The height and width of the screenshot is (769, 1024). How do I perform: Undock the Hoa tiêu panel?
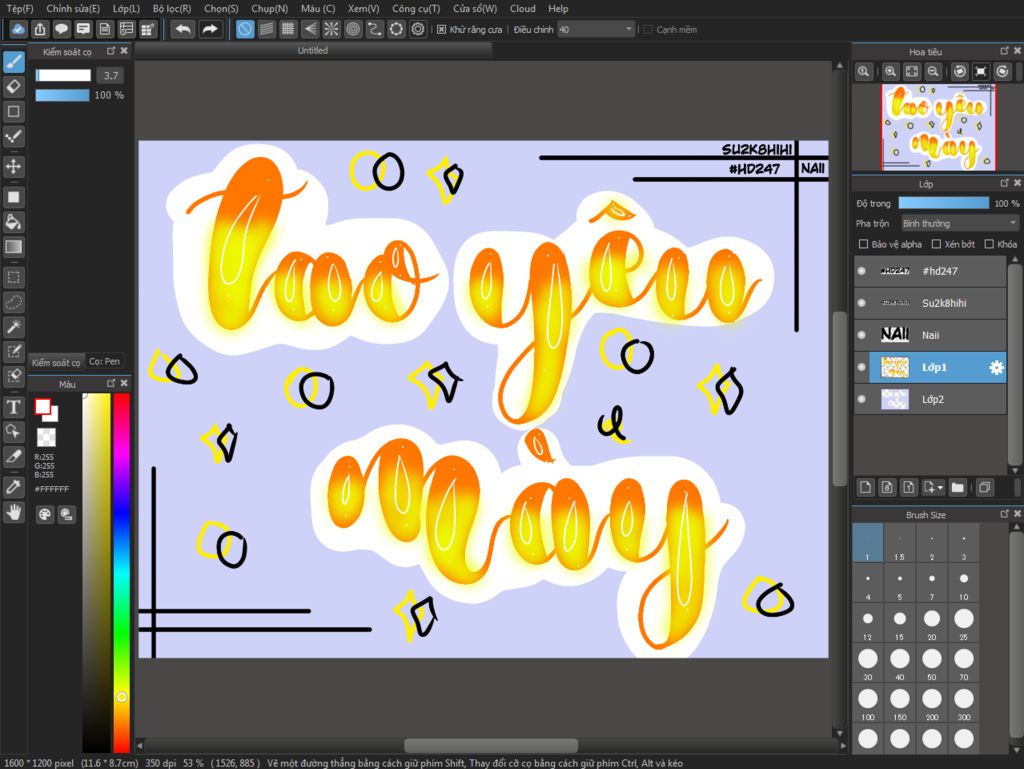(1004, 51)
